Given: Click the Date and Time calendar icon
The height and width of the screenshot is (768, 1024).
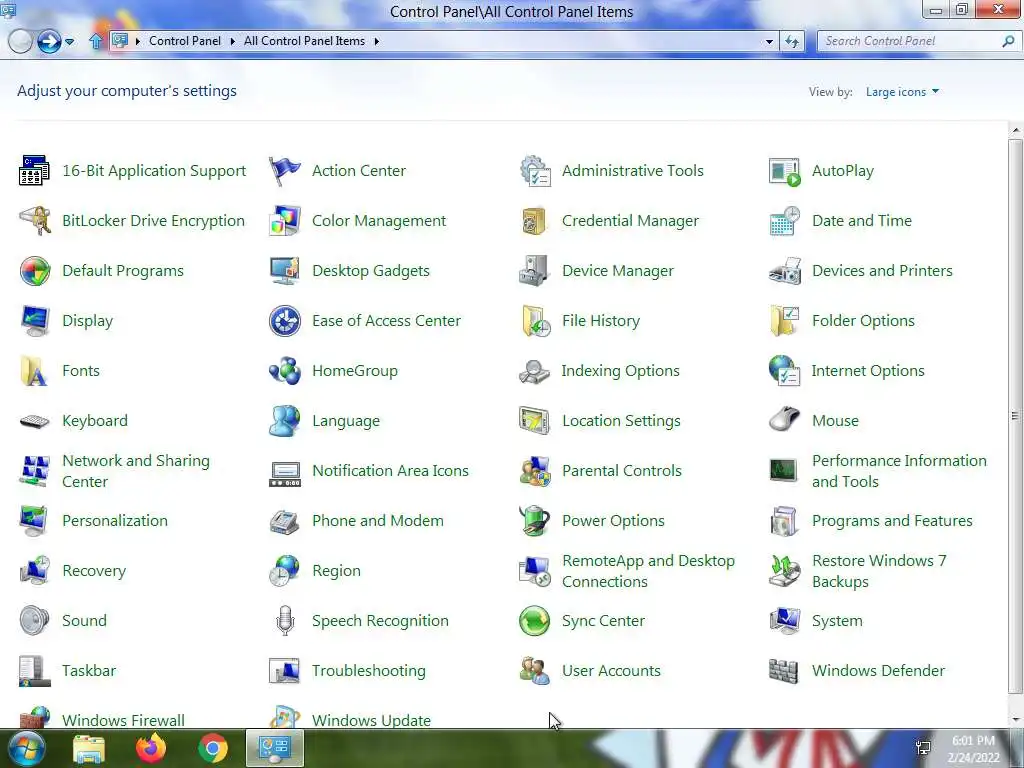Looking at the screenshot, I should [784, 221].
